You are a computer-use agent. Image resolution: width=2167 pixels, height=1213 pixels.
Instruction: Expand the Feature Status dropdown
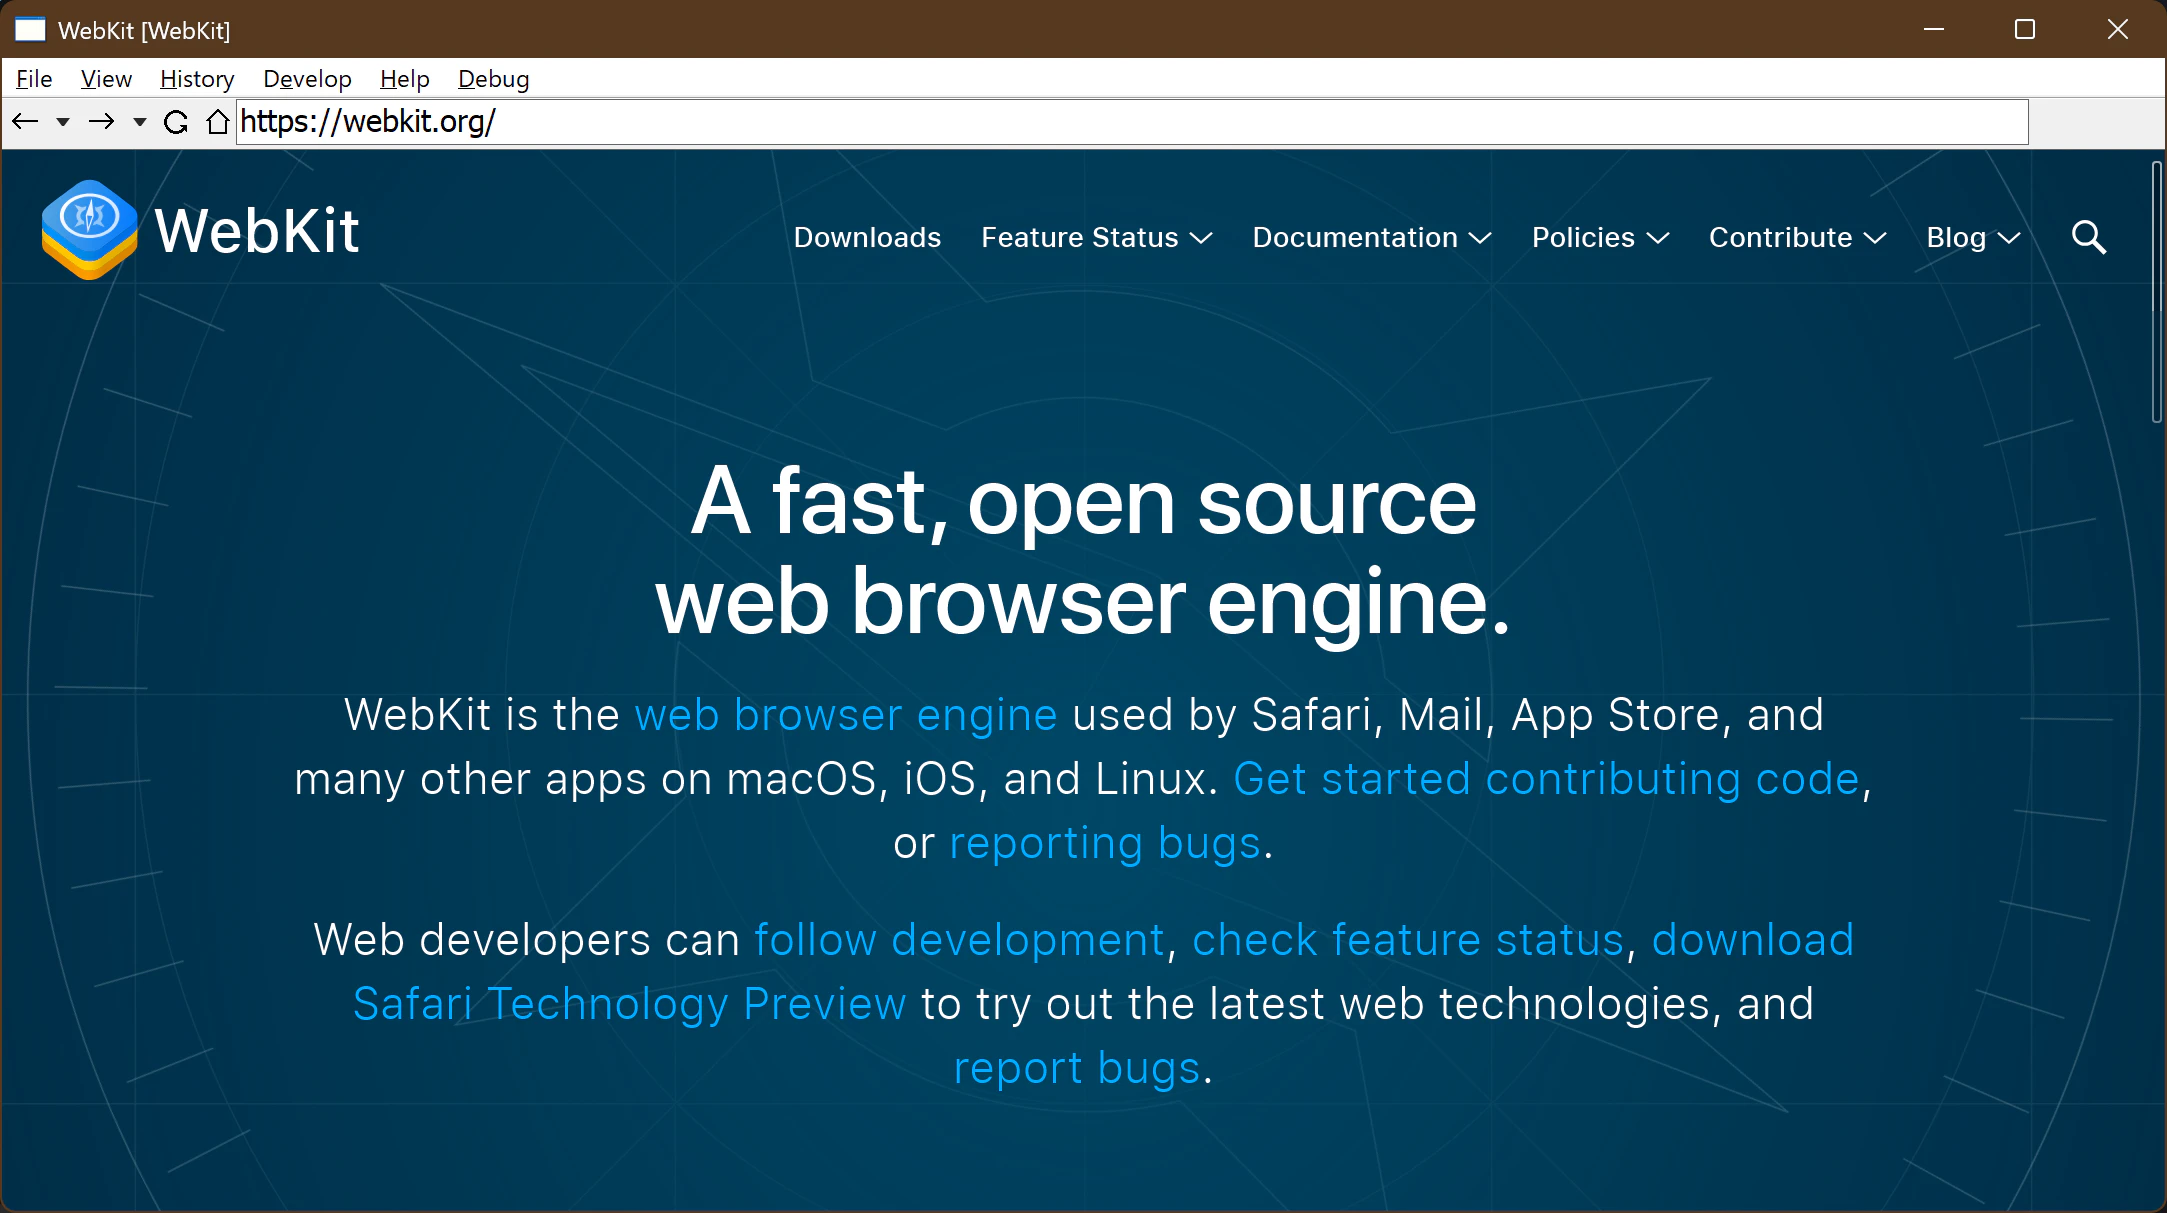[1096, 237]
